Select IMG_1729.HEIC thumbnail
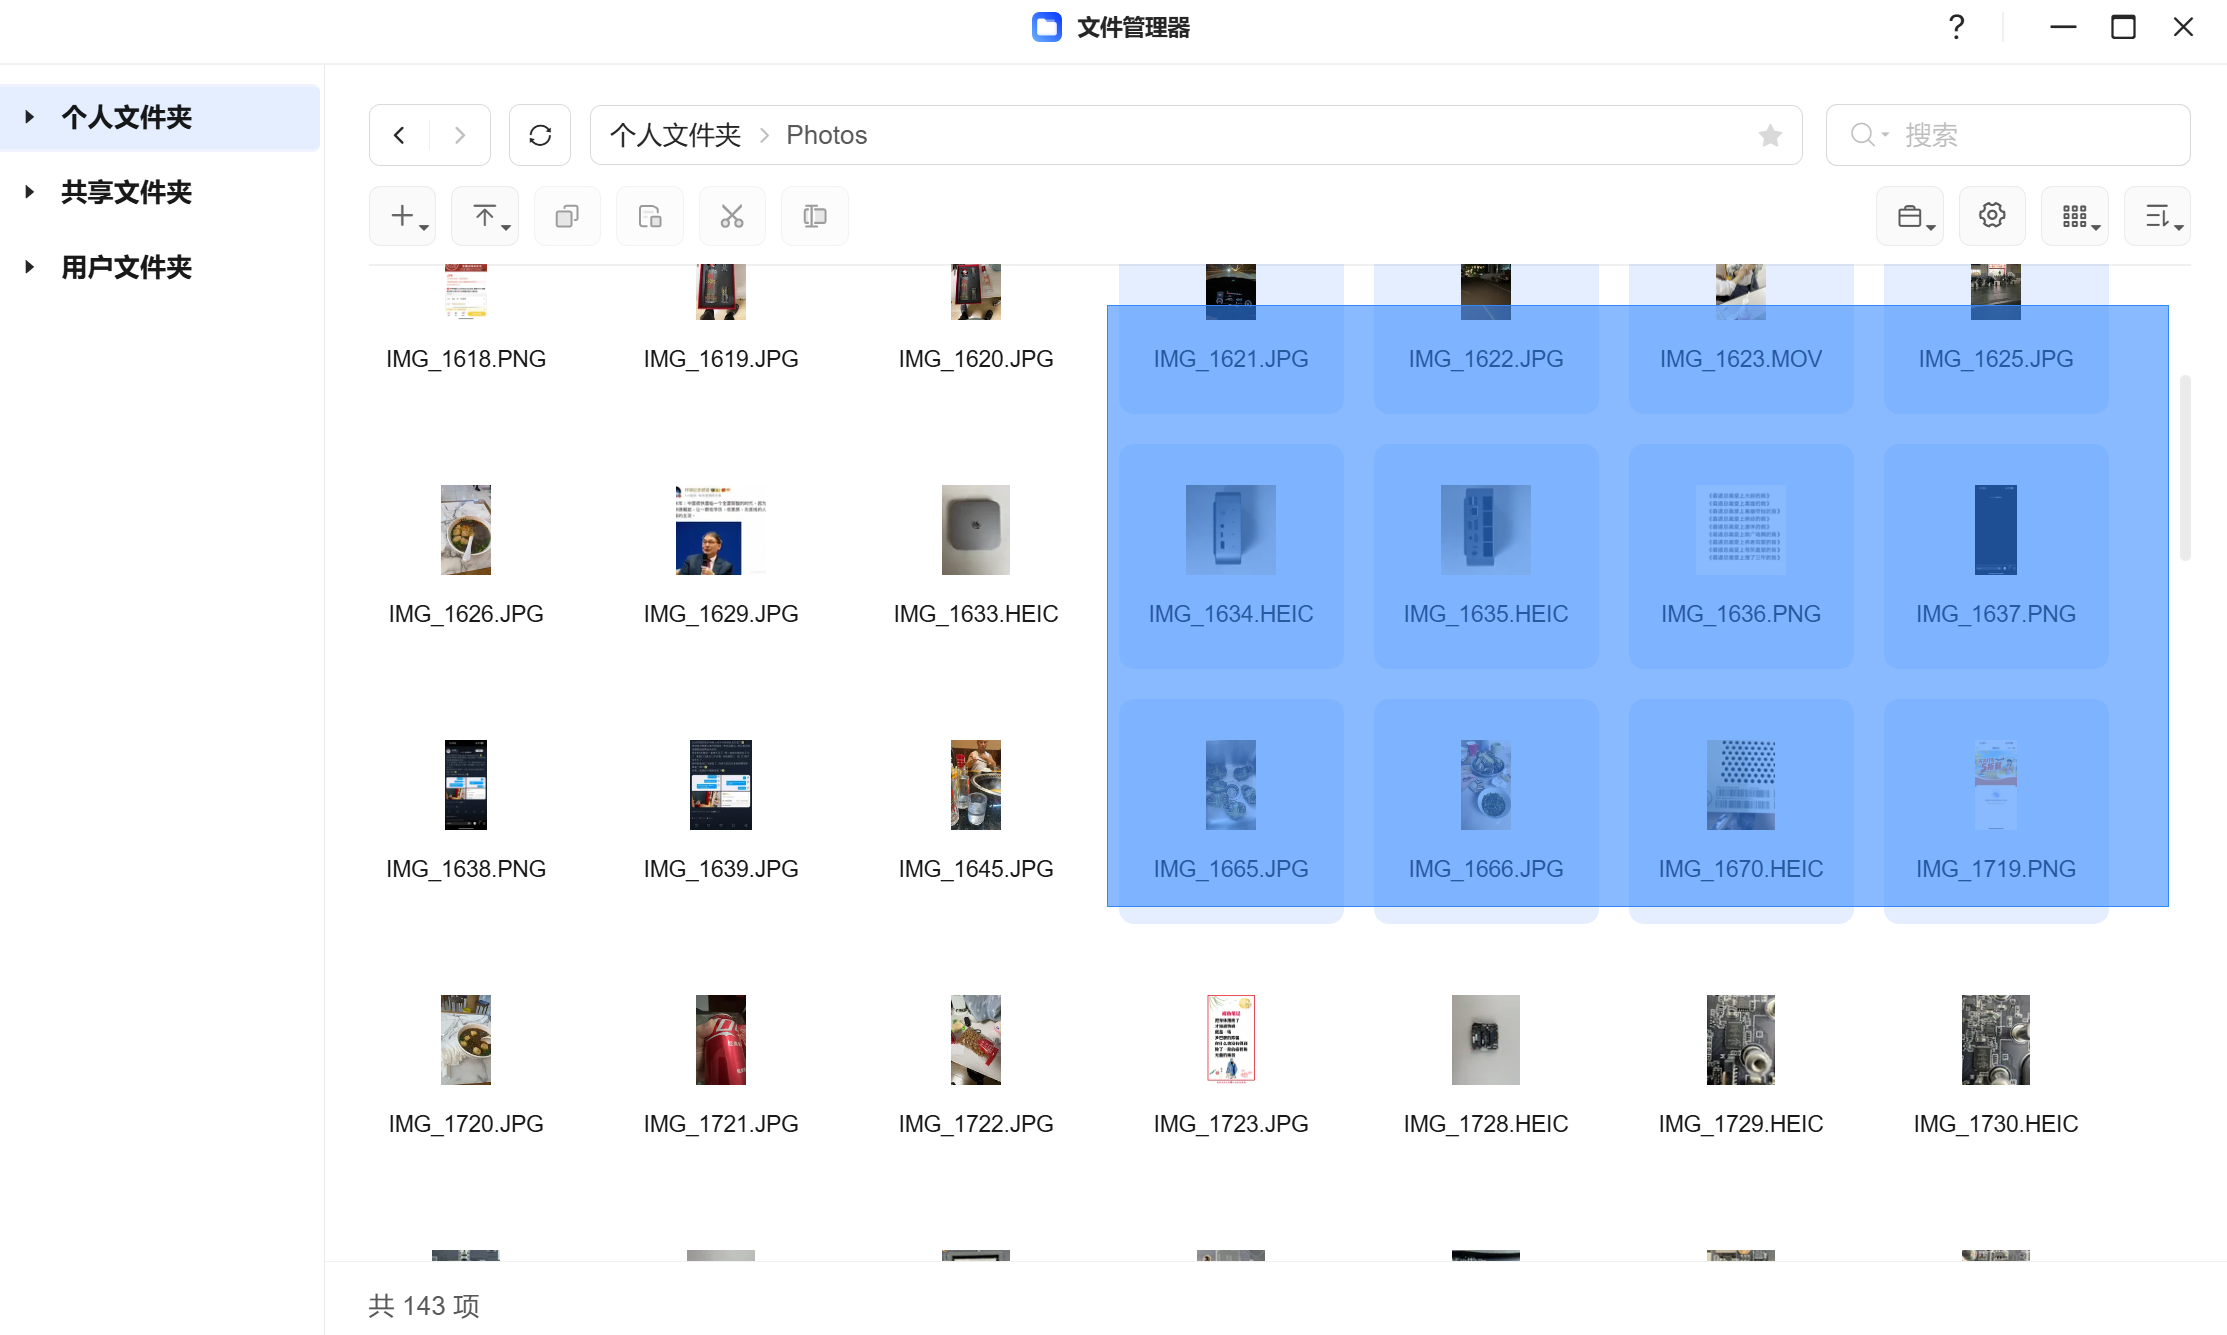 [1741, 1040]
